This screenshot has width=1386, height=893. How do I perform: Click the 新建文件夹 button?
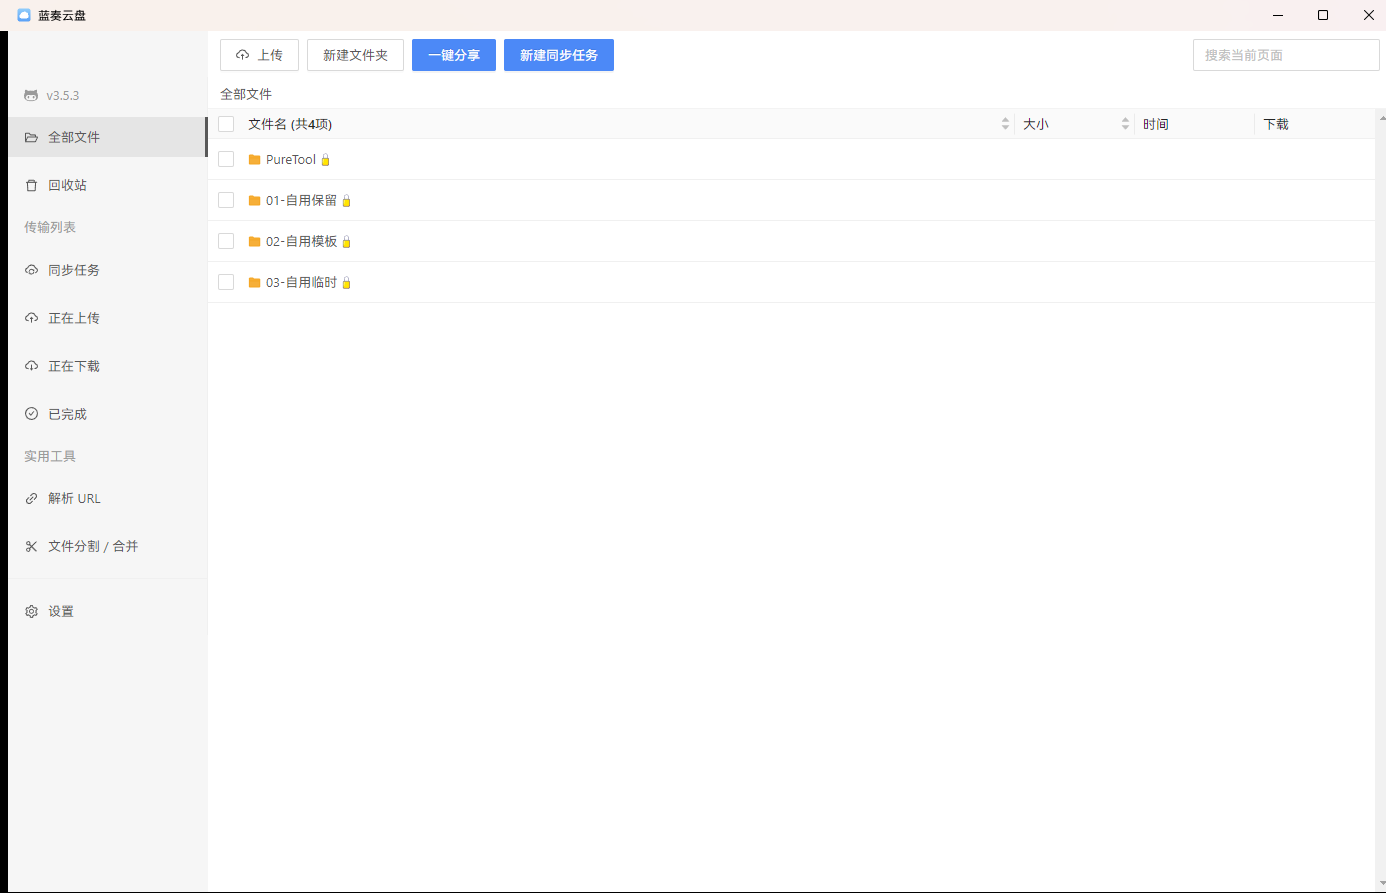point(355,55)
